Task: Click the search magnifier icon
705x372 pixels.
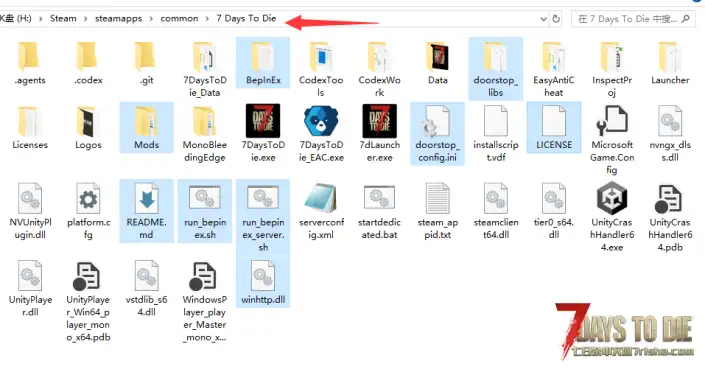Action: [x=685, y=19]
